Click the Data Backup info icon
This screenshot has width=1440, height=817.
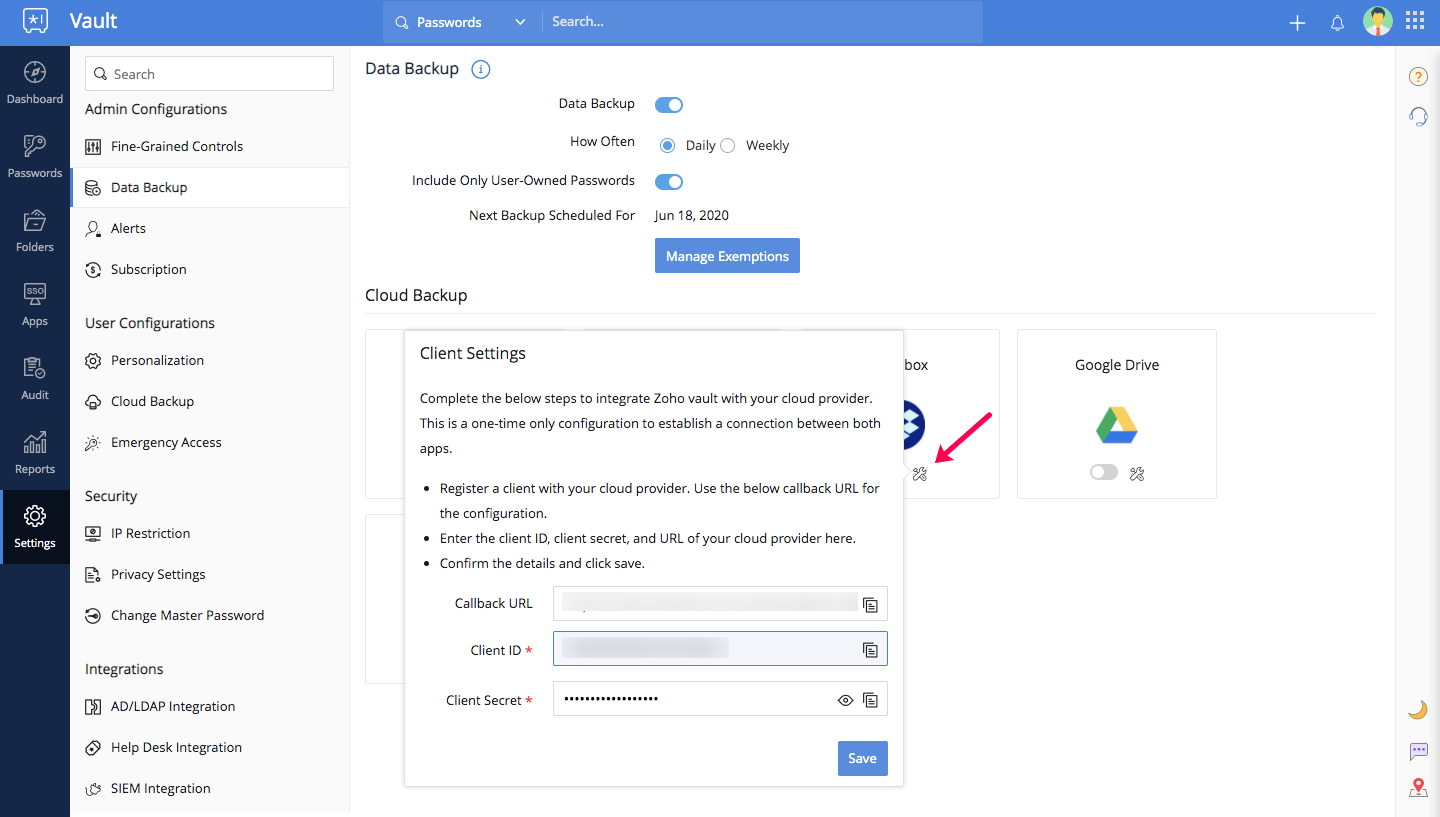click(480, 69)
